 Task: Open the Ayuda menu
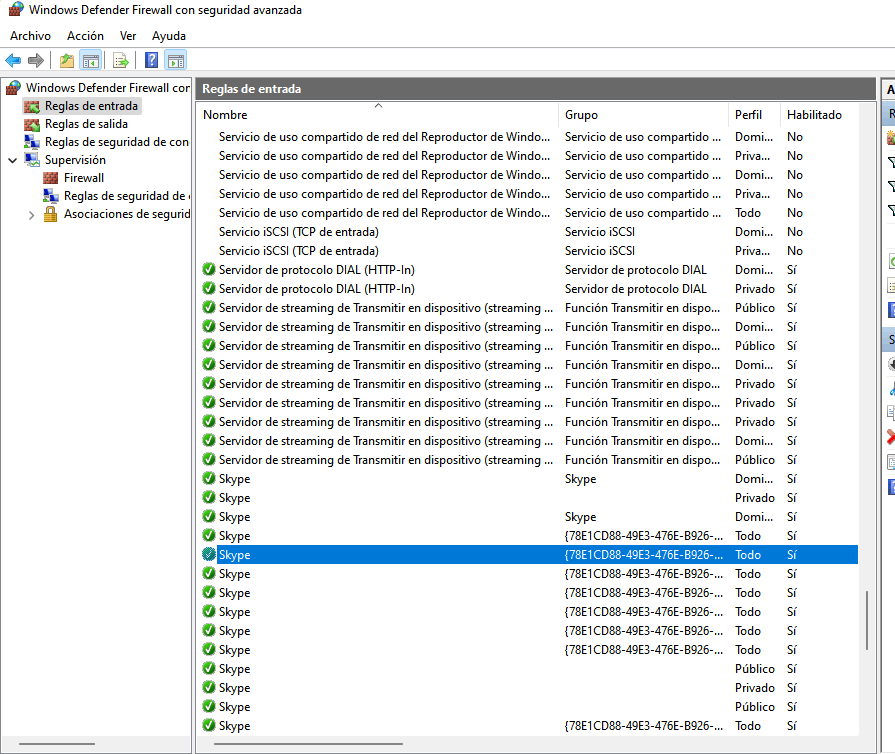tap(169, 36)
